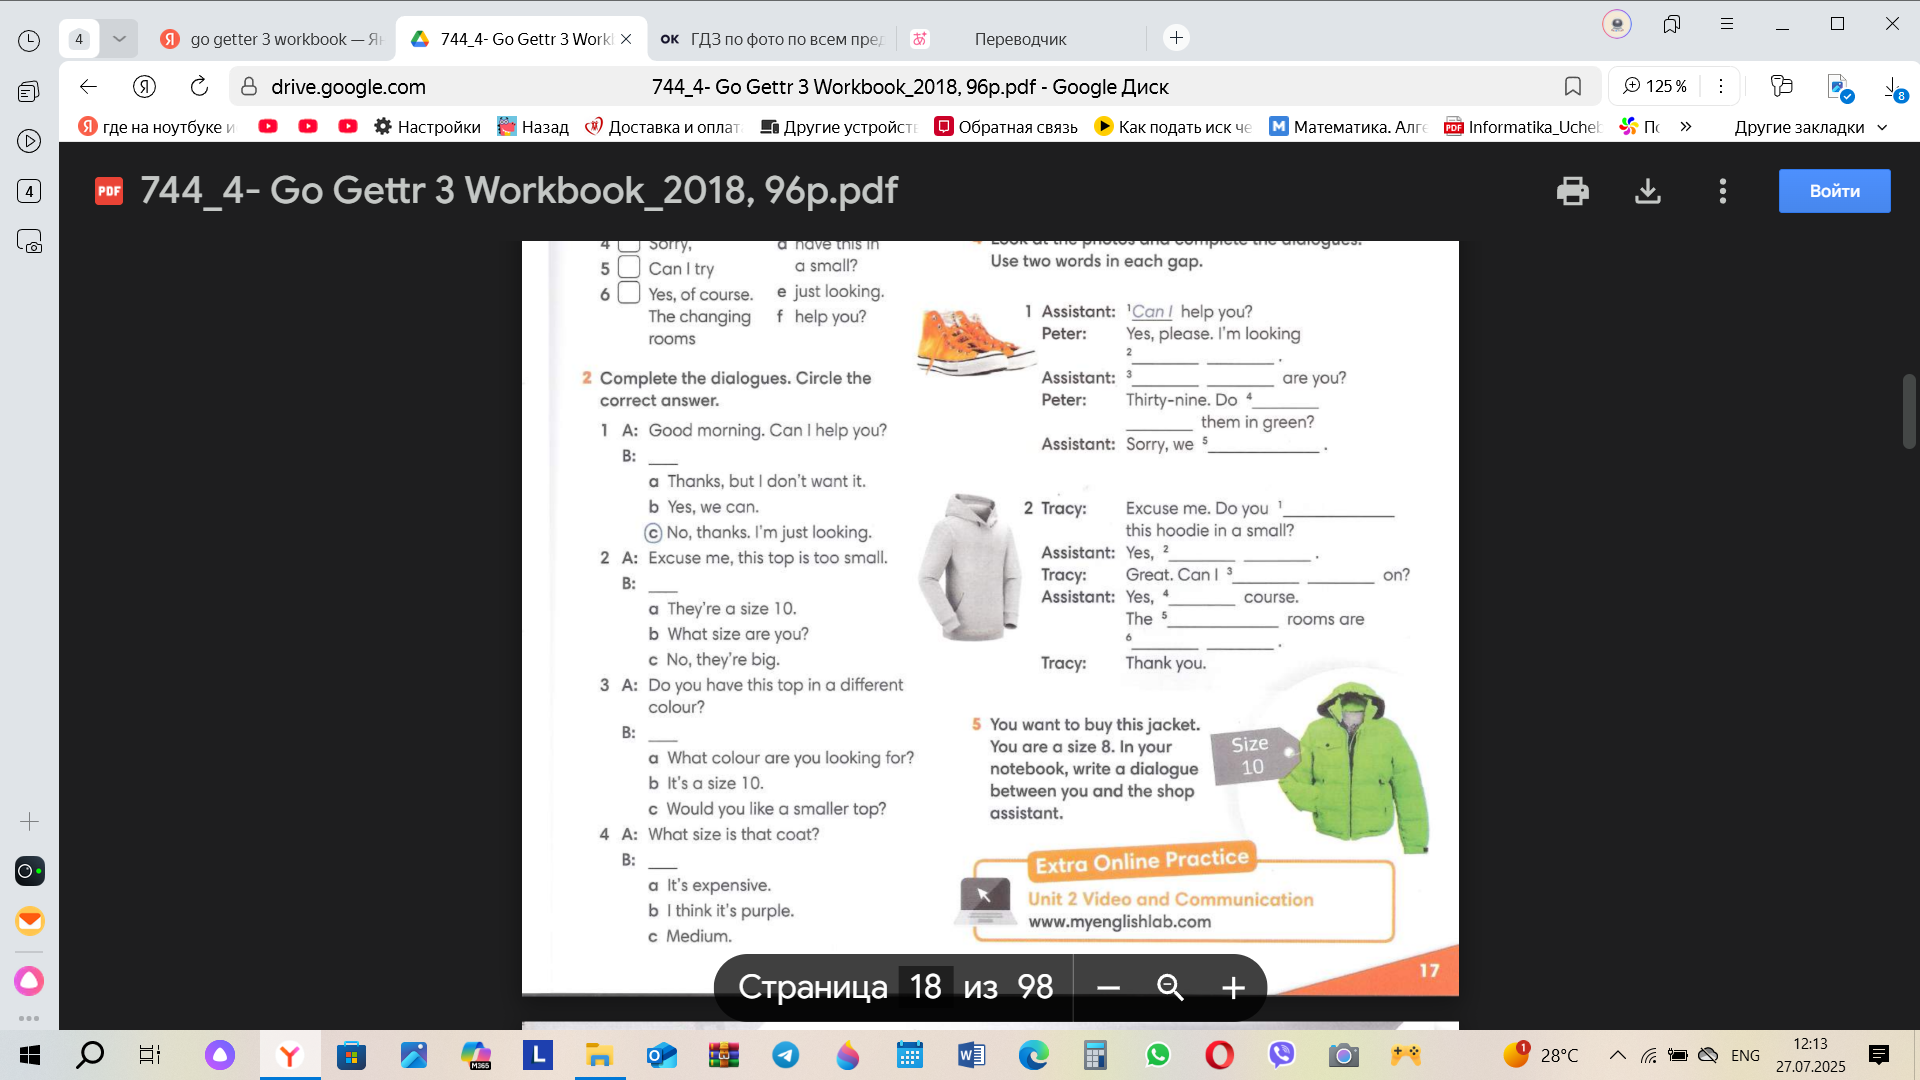The width and height of the screenshot is (1920, 1080).
Task: Zoom out with the minus button
Action: (x=1107, y=988)
